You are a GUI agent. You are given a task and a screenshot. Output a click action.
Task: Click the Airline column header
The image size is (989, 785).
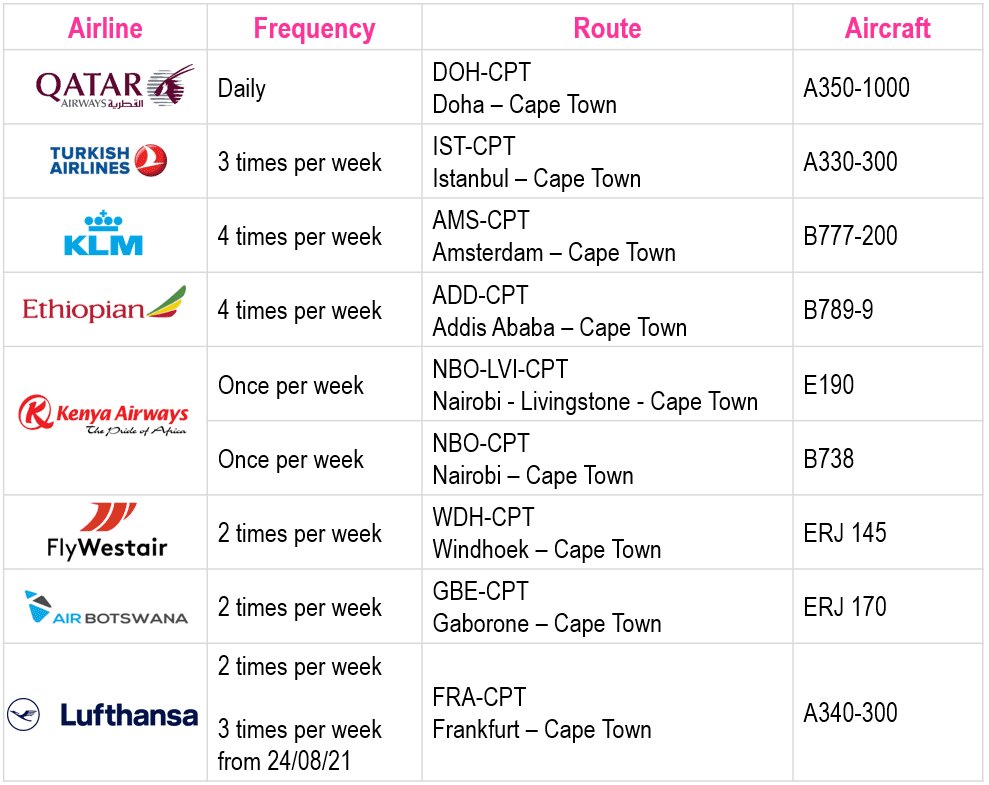(x=105, y=28)
